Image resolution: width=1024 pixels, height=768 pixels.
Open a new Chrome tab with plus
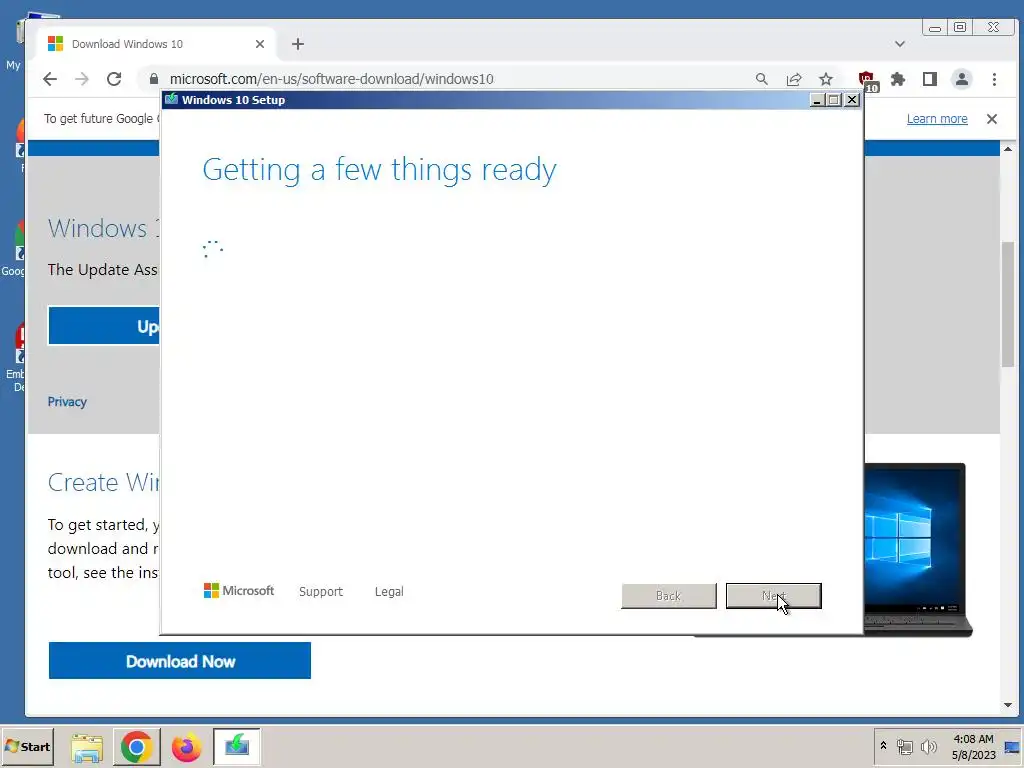[x=298, y=44]
